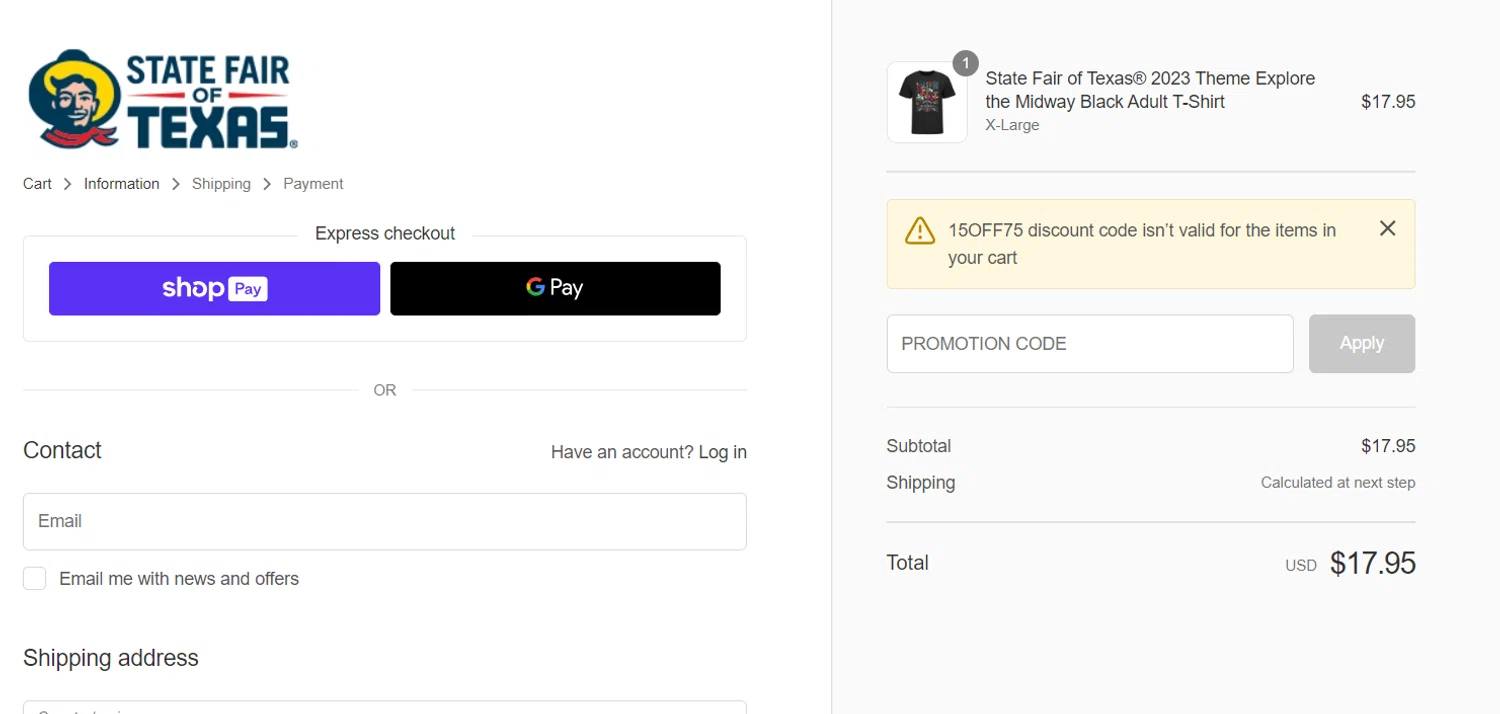Select the Information breadcrumb step
This screenshot has width=1500, height=714.
[121, 184]
